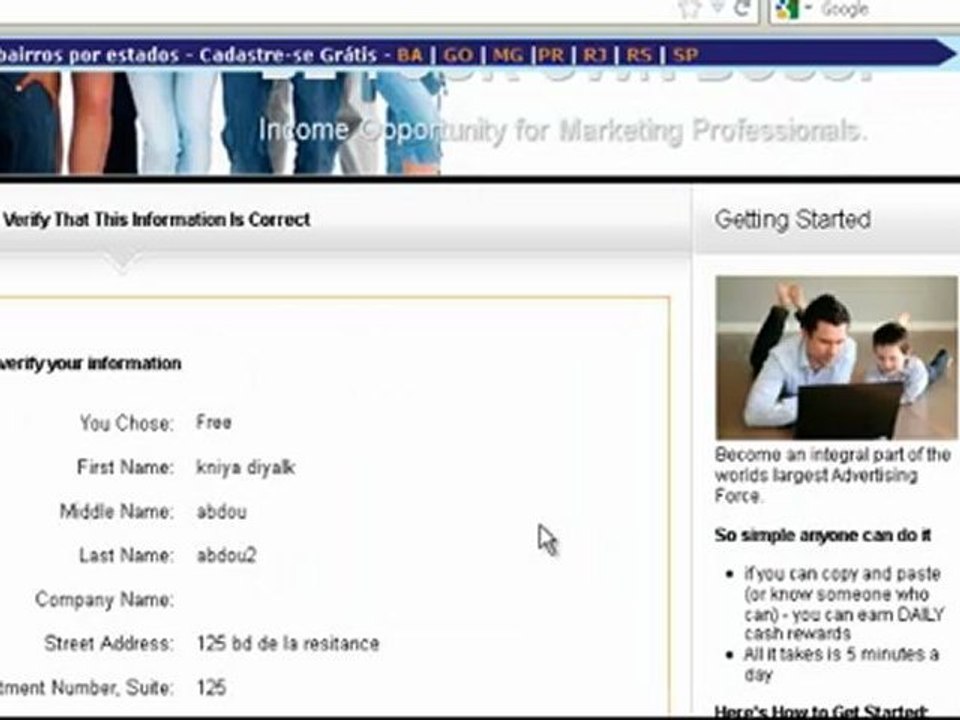Click last name value 'abdou2'
The height and width of the screenshot is (720, 960).
226,555
